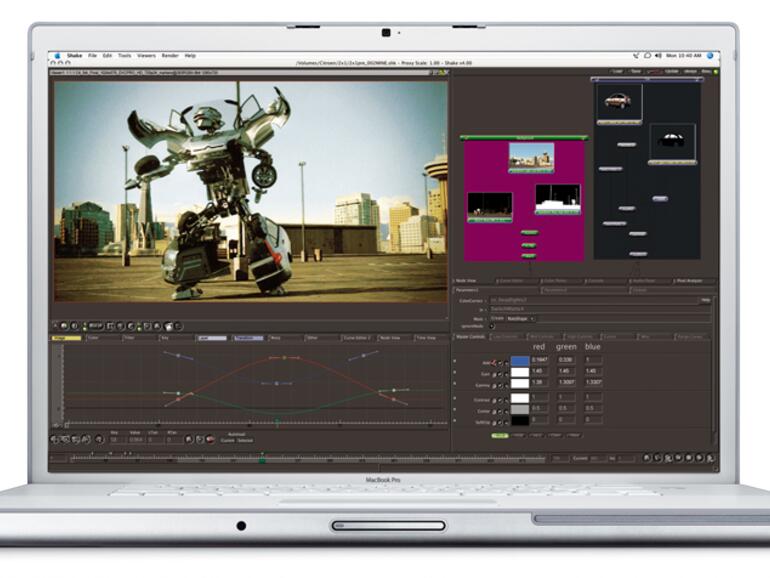Open the File menu
This screenshot has height=578, width=770.
pos(92,56)
